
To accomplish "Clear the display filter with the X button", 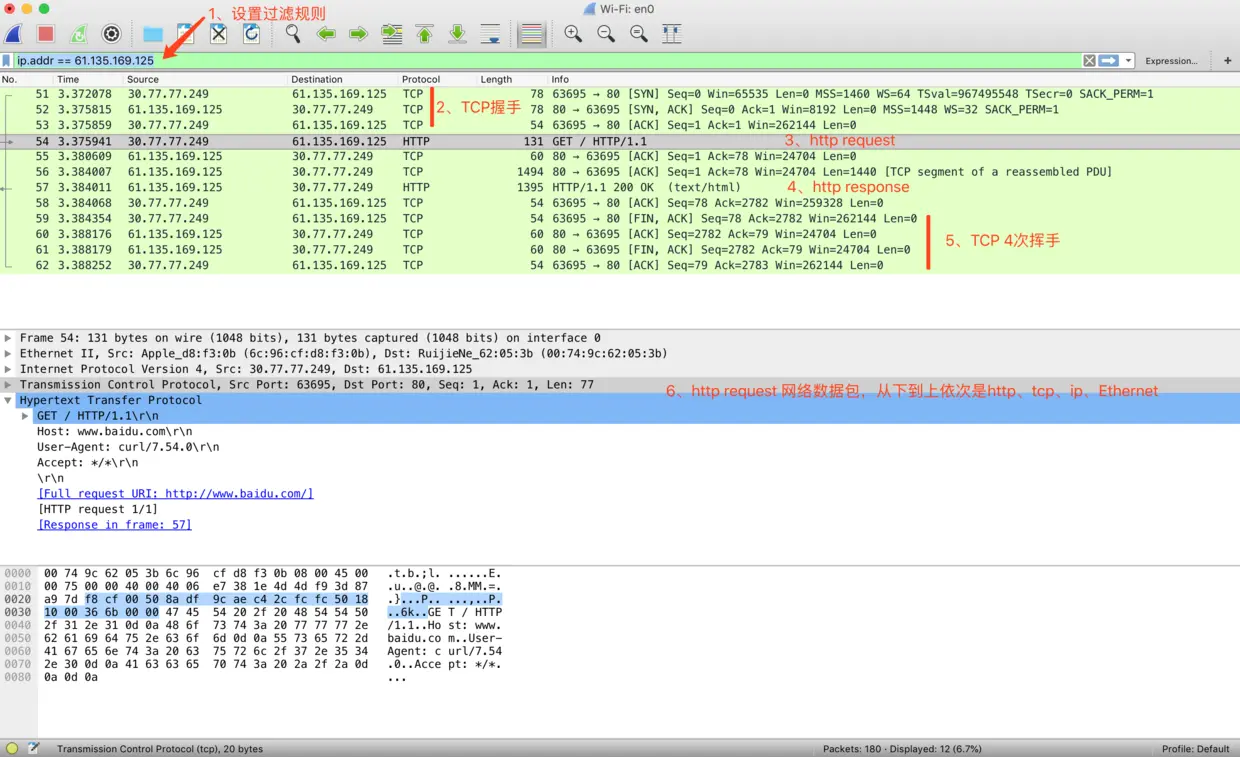I will point(1090,61).
